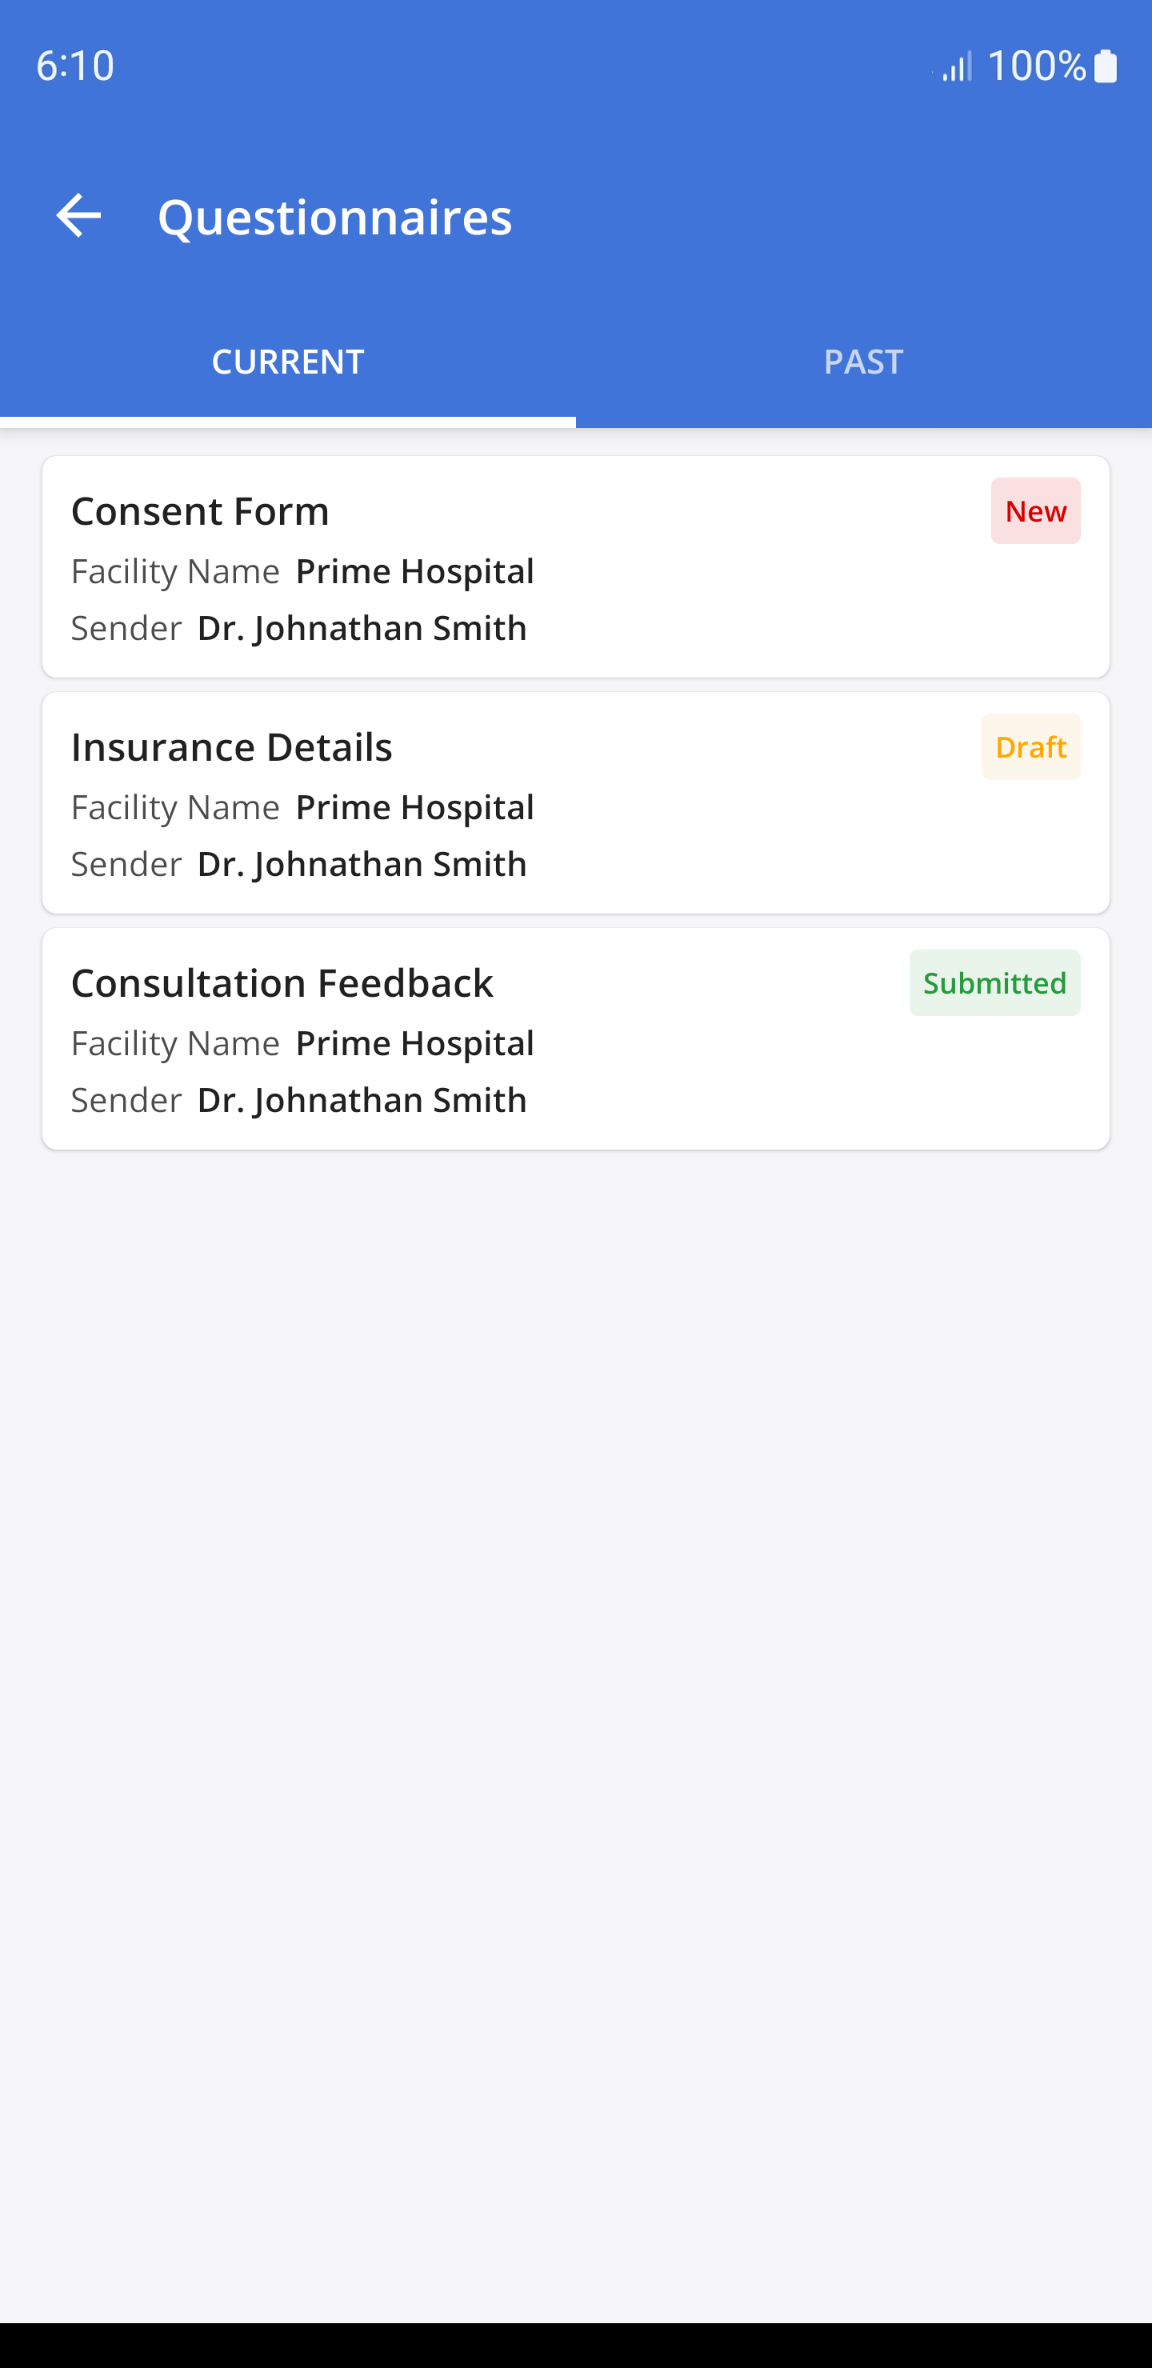
Task: Select the CURRENT tab
Action: (288, 362)
